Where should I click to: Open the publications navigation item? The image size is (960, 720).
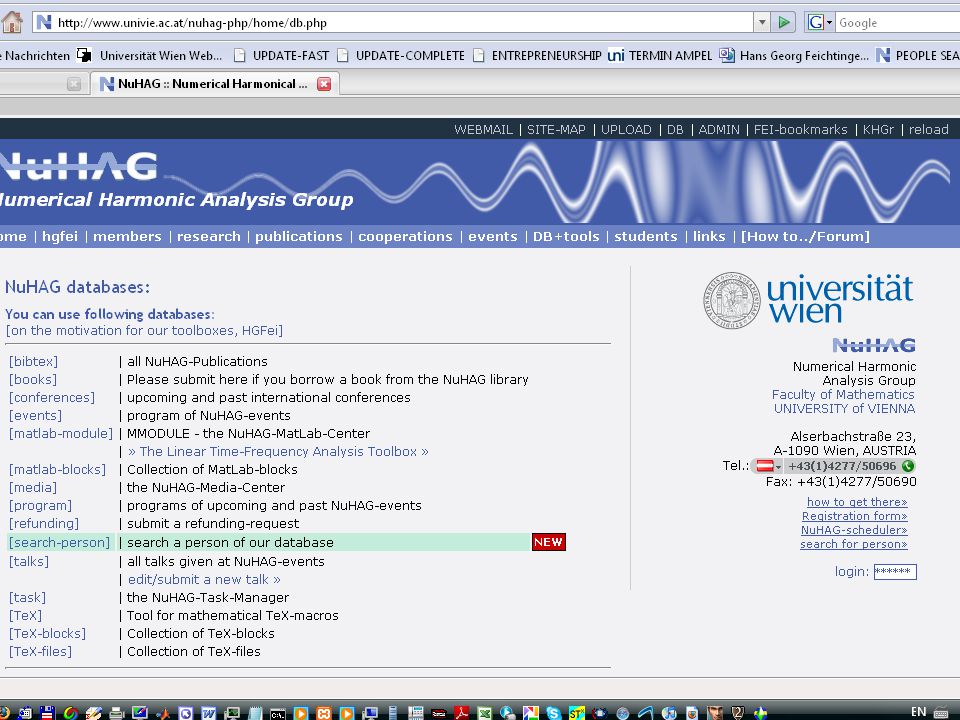pos(299,236)
